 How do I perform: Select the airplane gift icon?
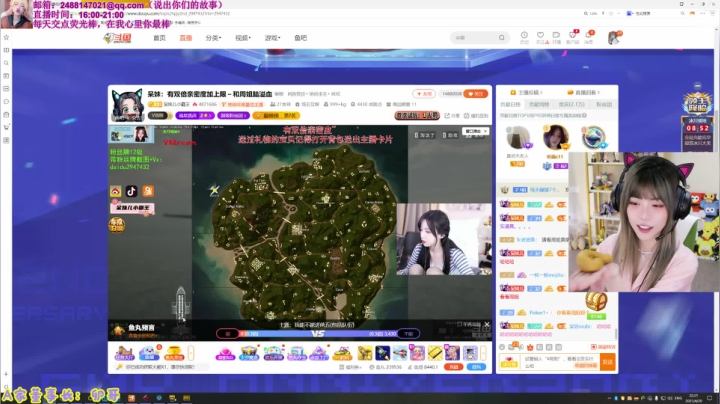[400, 353]
